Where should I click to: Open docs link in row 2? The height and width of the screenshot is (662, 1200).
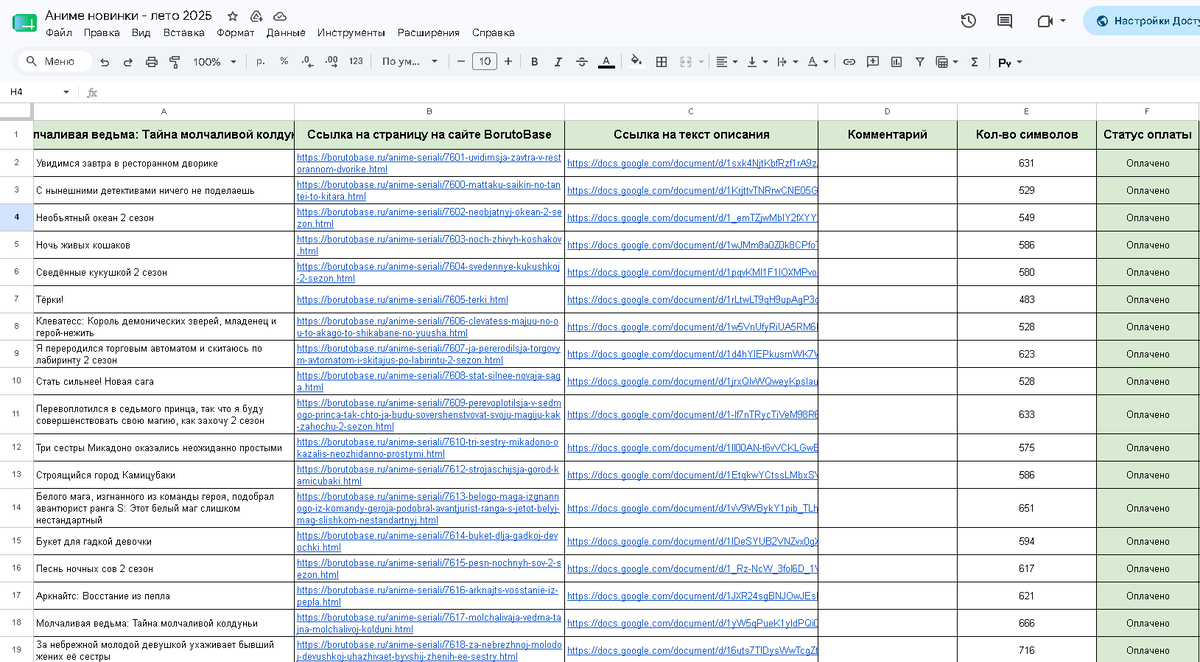tap(692, 163)
